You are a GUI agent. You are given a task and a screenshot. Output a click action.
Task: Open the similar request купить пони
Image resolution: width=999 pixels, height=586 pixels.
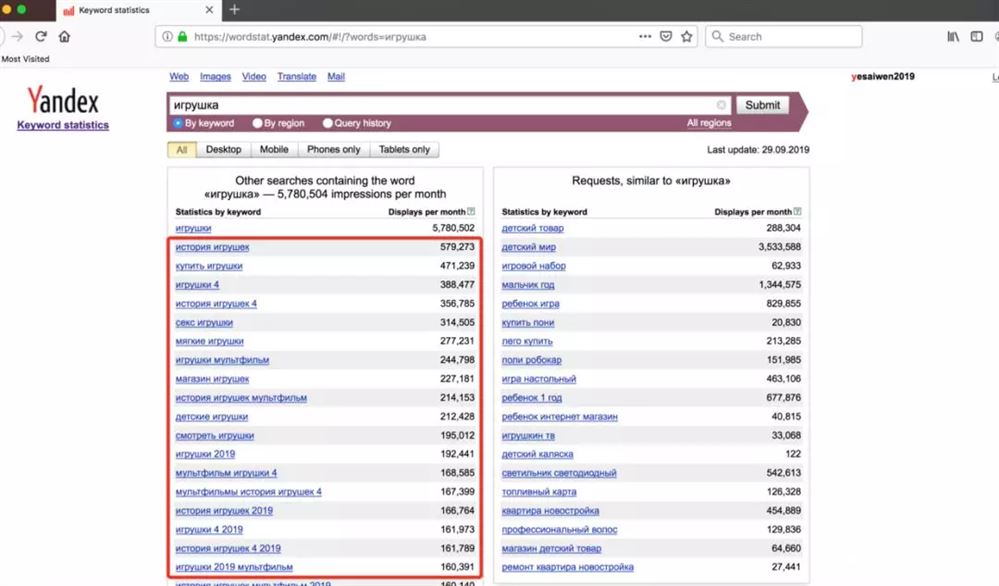click(528, 322)
